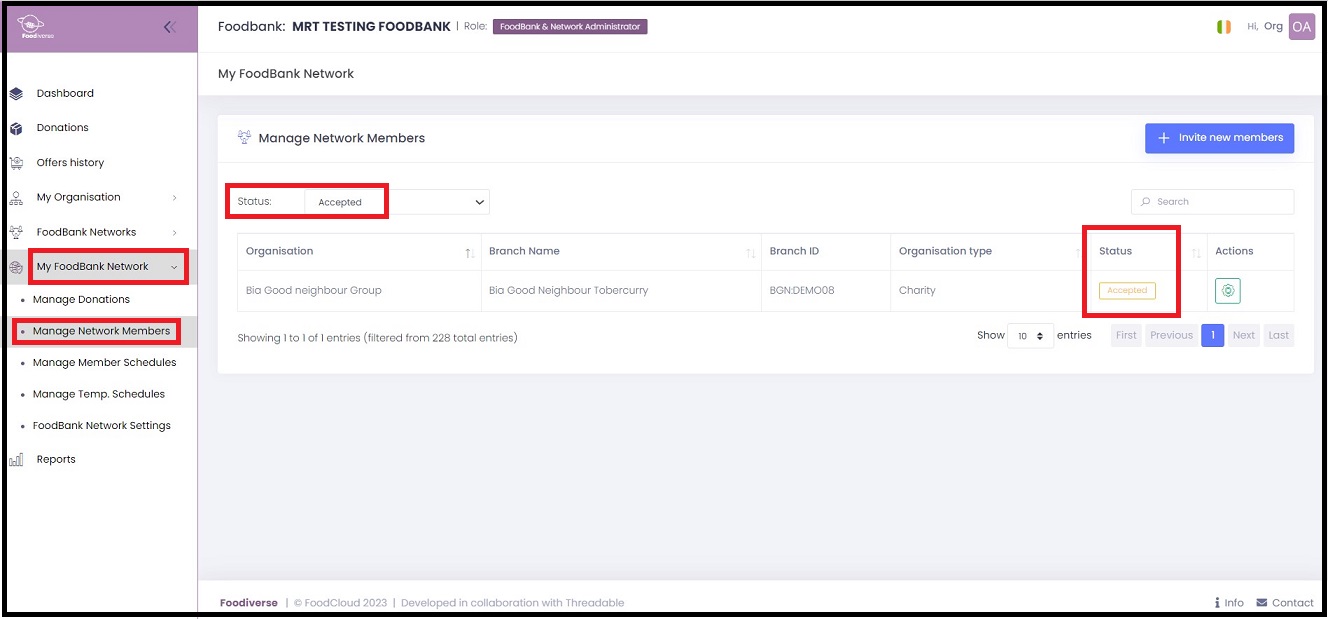Go to Manage Donations
The width and height of the screenshot is (1328, 619).
pyautogui.click(x=81, y=300)
